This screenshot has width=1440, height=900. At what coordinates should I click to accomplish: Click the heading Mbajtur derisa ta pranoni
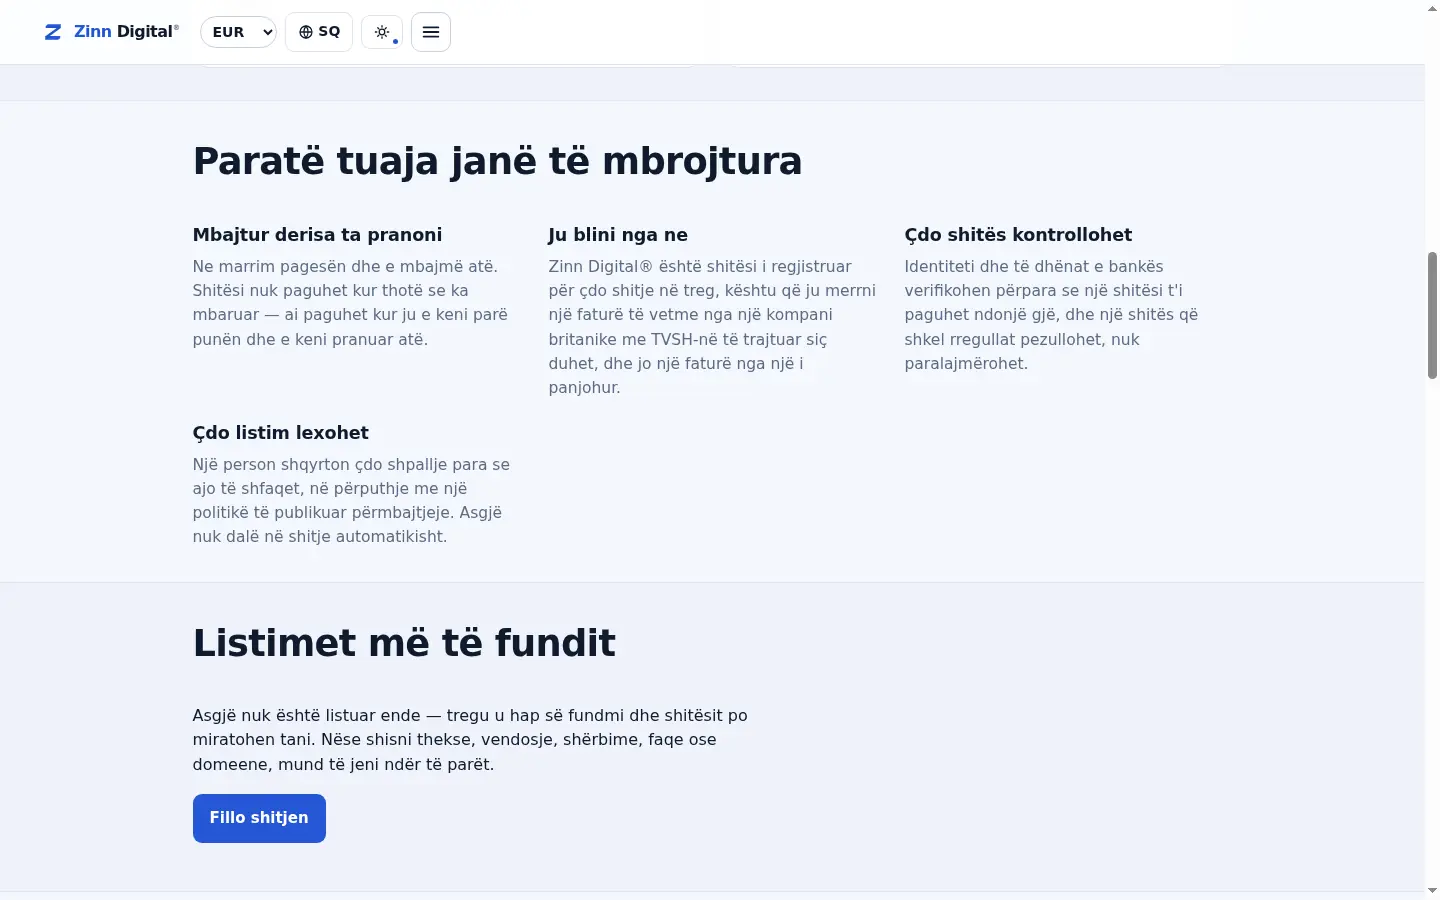pos(317,235)
